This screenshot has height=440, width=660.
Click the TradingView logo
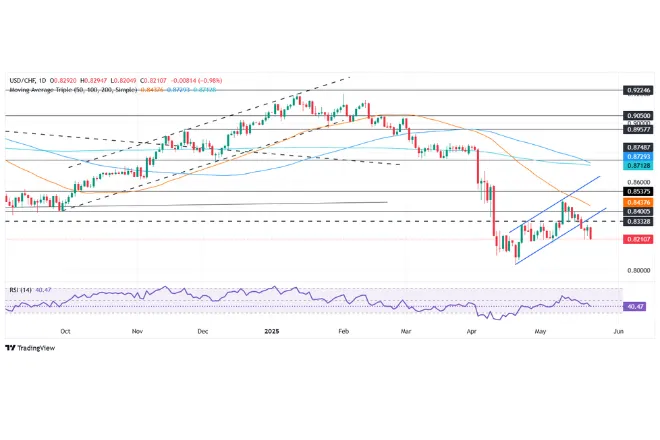(x=30, y=348)
